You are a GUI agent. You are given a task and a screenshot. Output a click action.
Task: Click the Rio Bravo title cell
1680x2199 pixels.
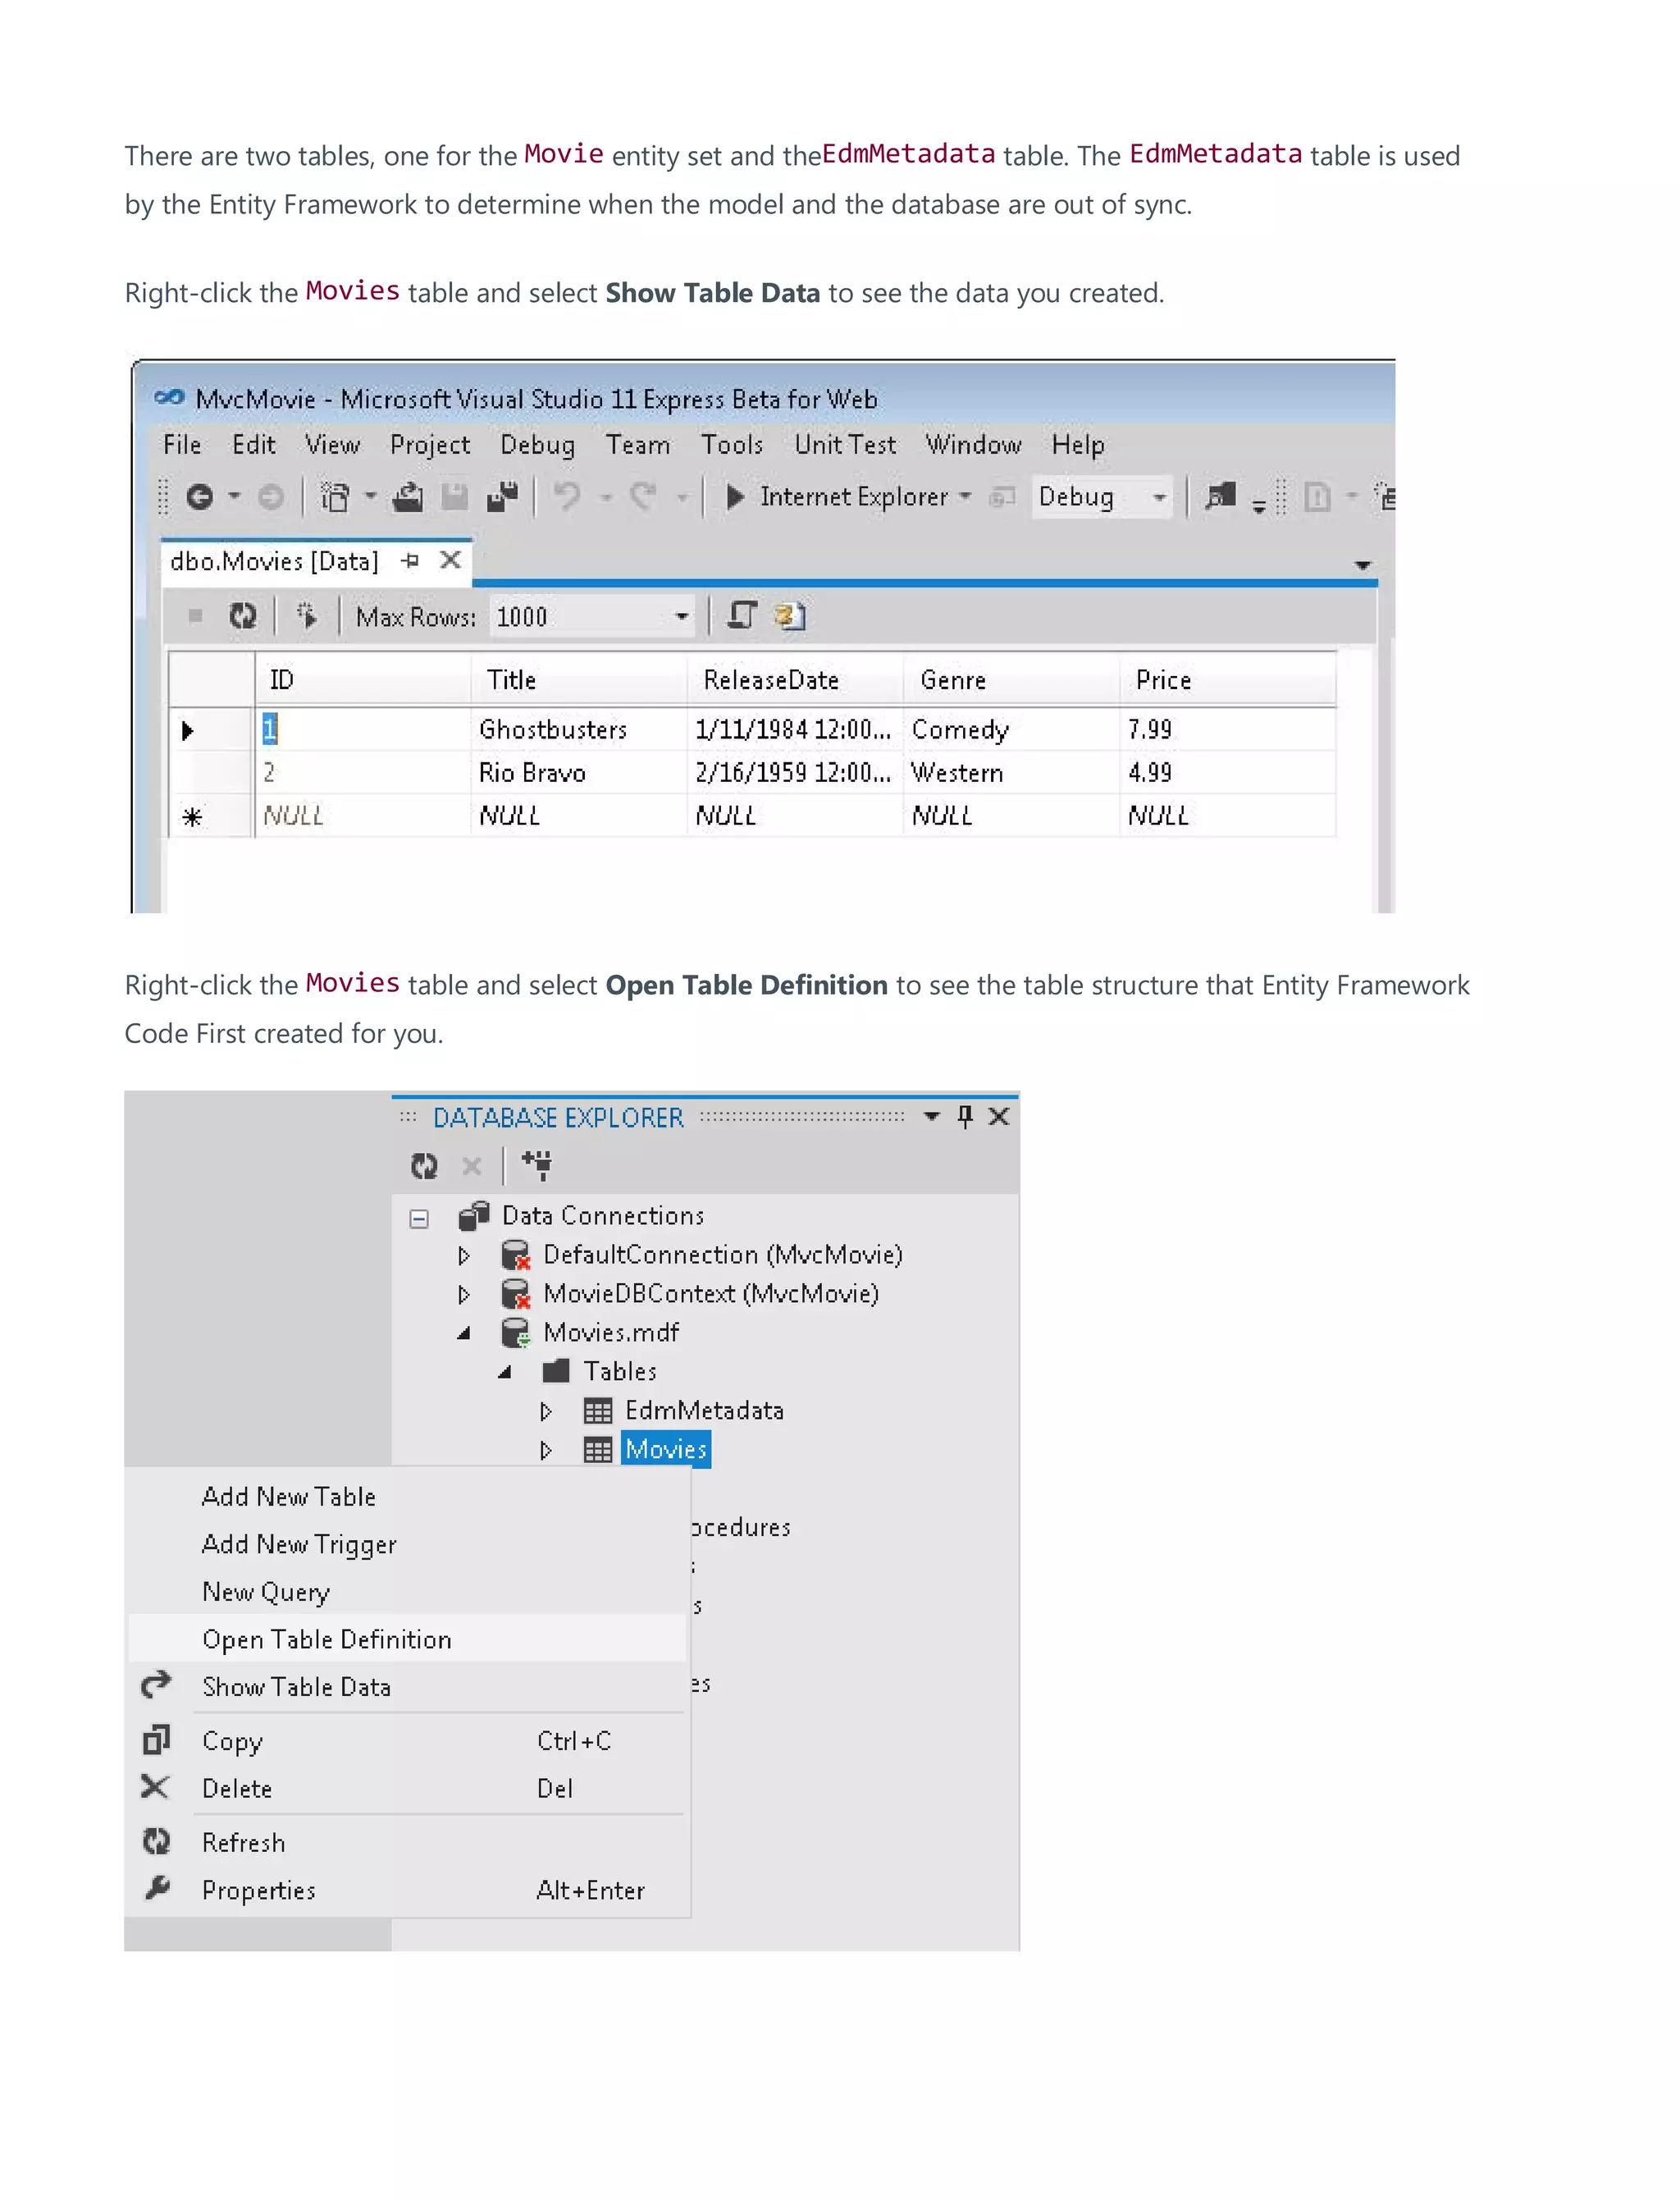[579, 773]
